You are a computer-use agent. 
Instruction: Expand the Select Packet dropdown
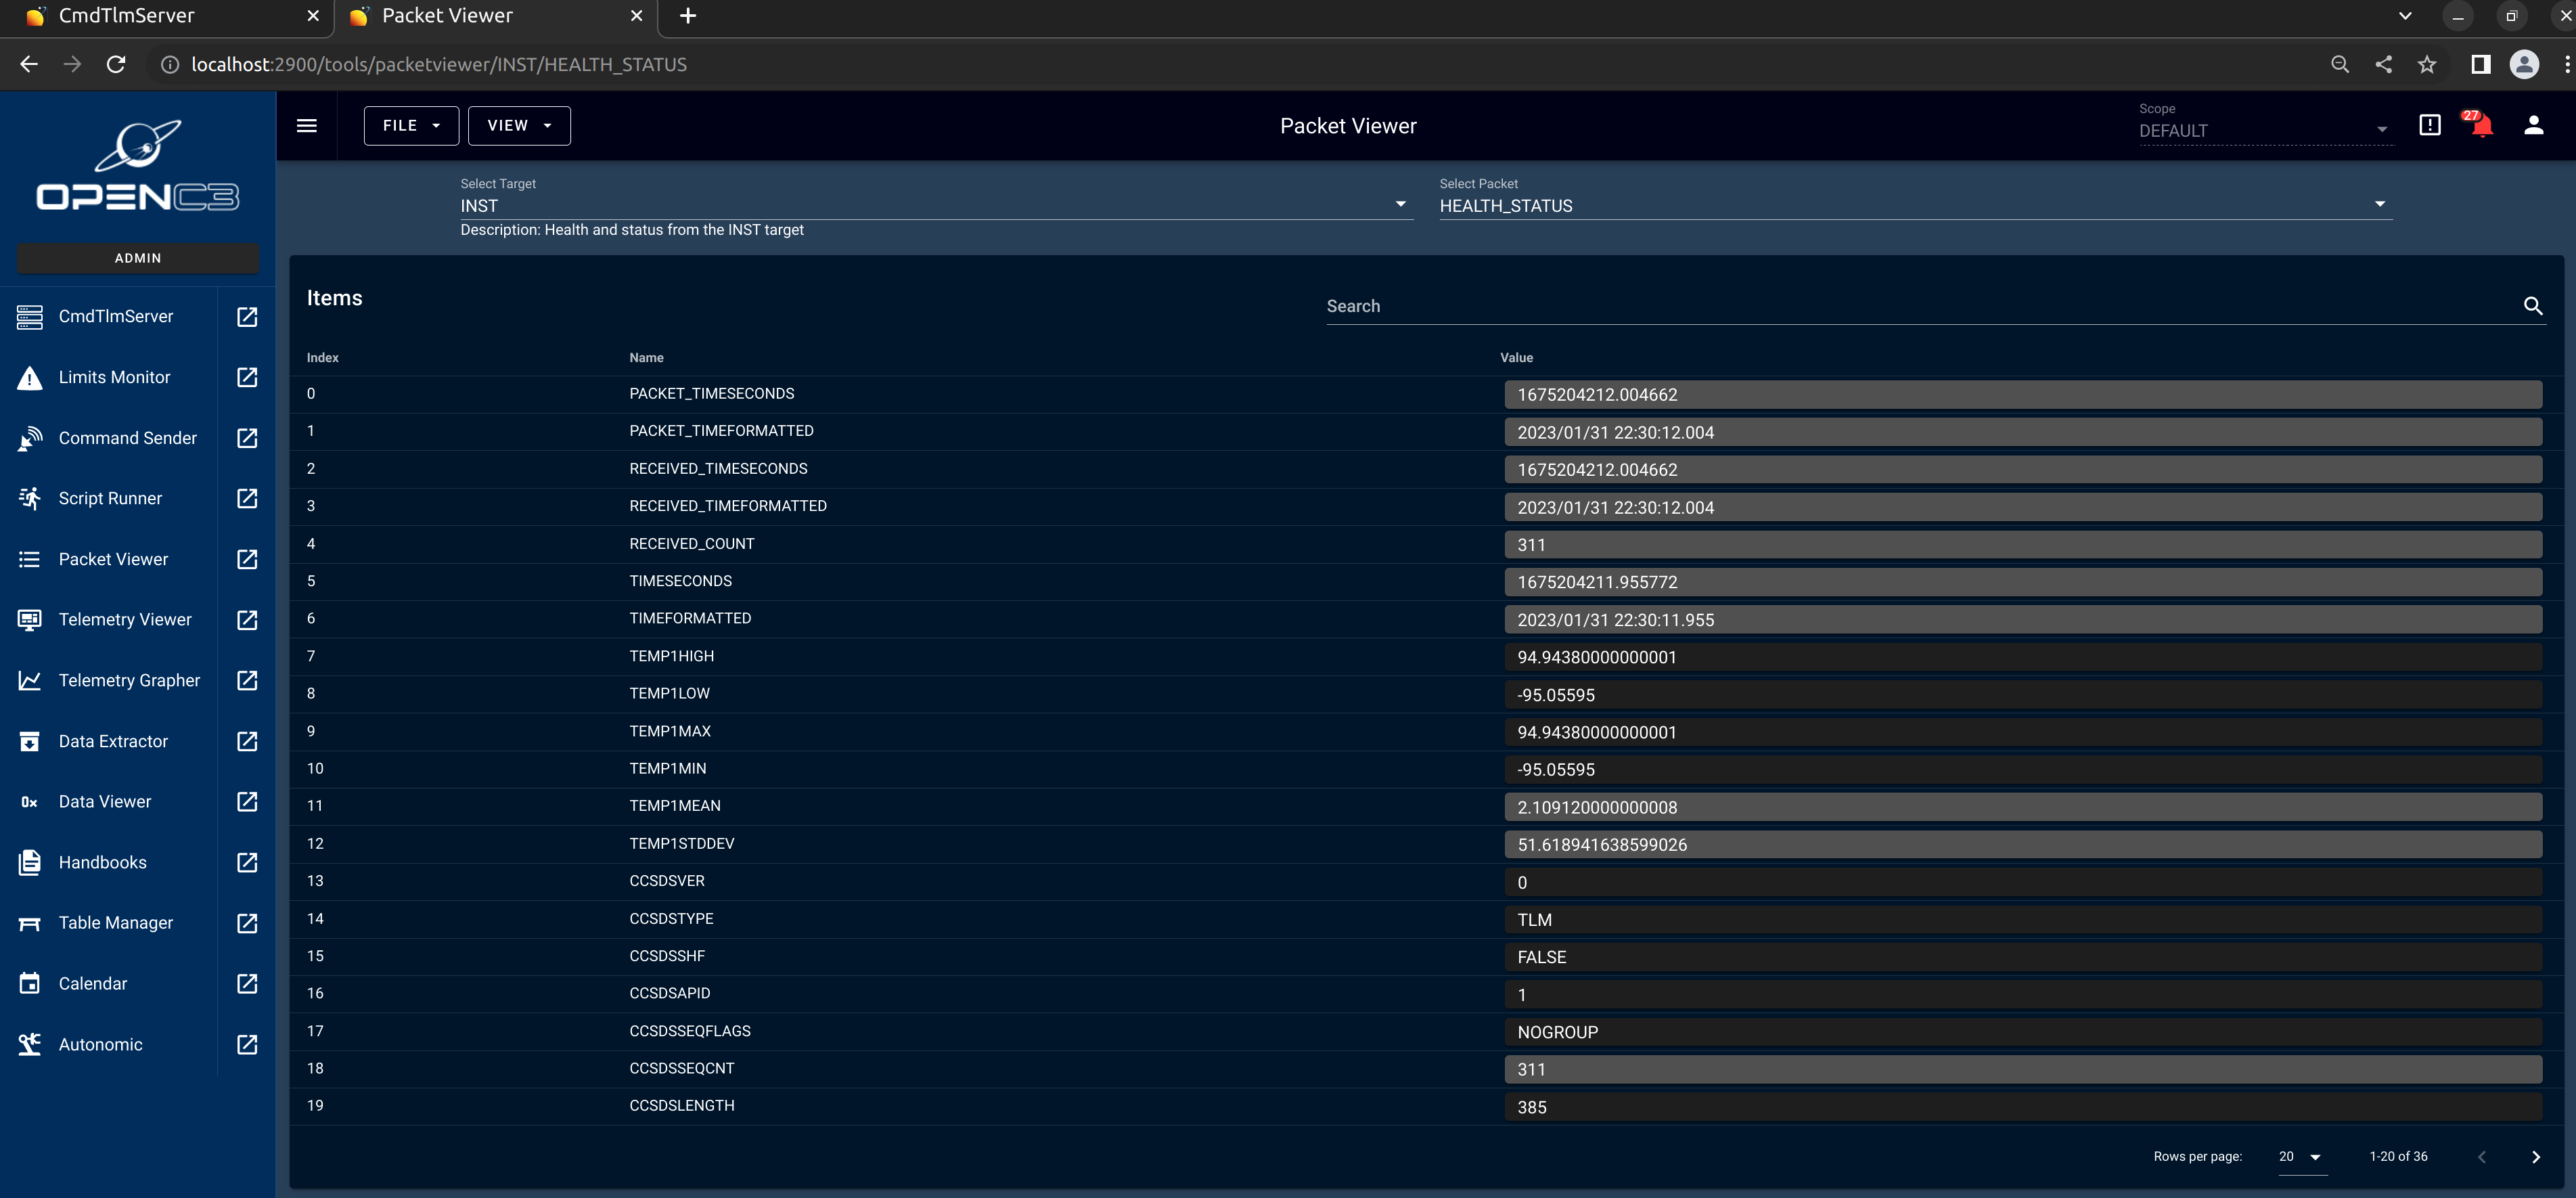[x=2379, y=205]
